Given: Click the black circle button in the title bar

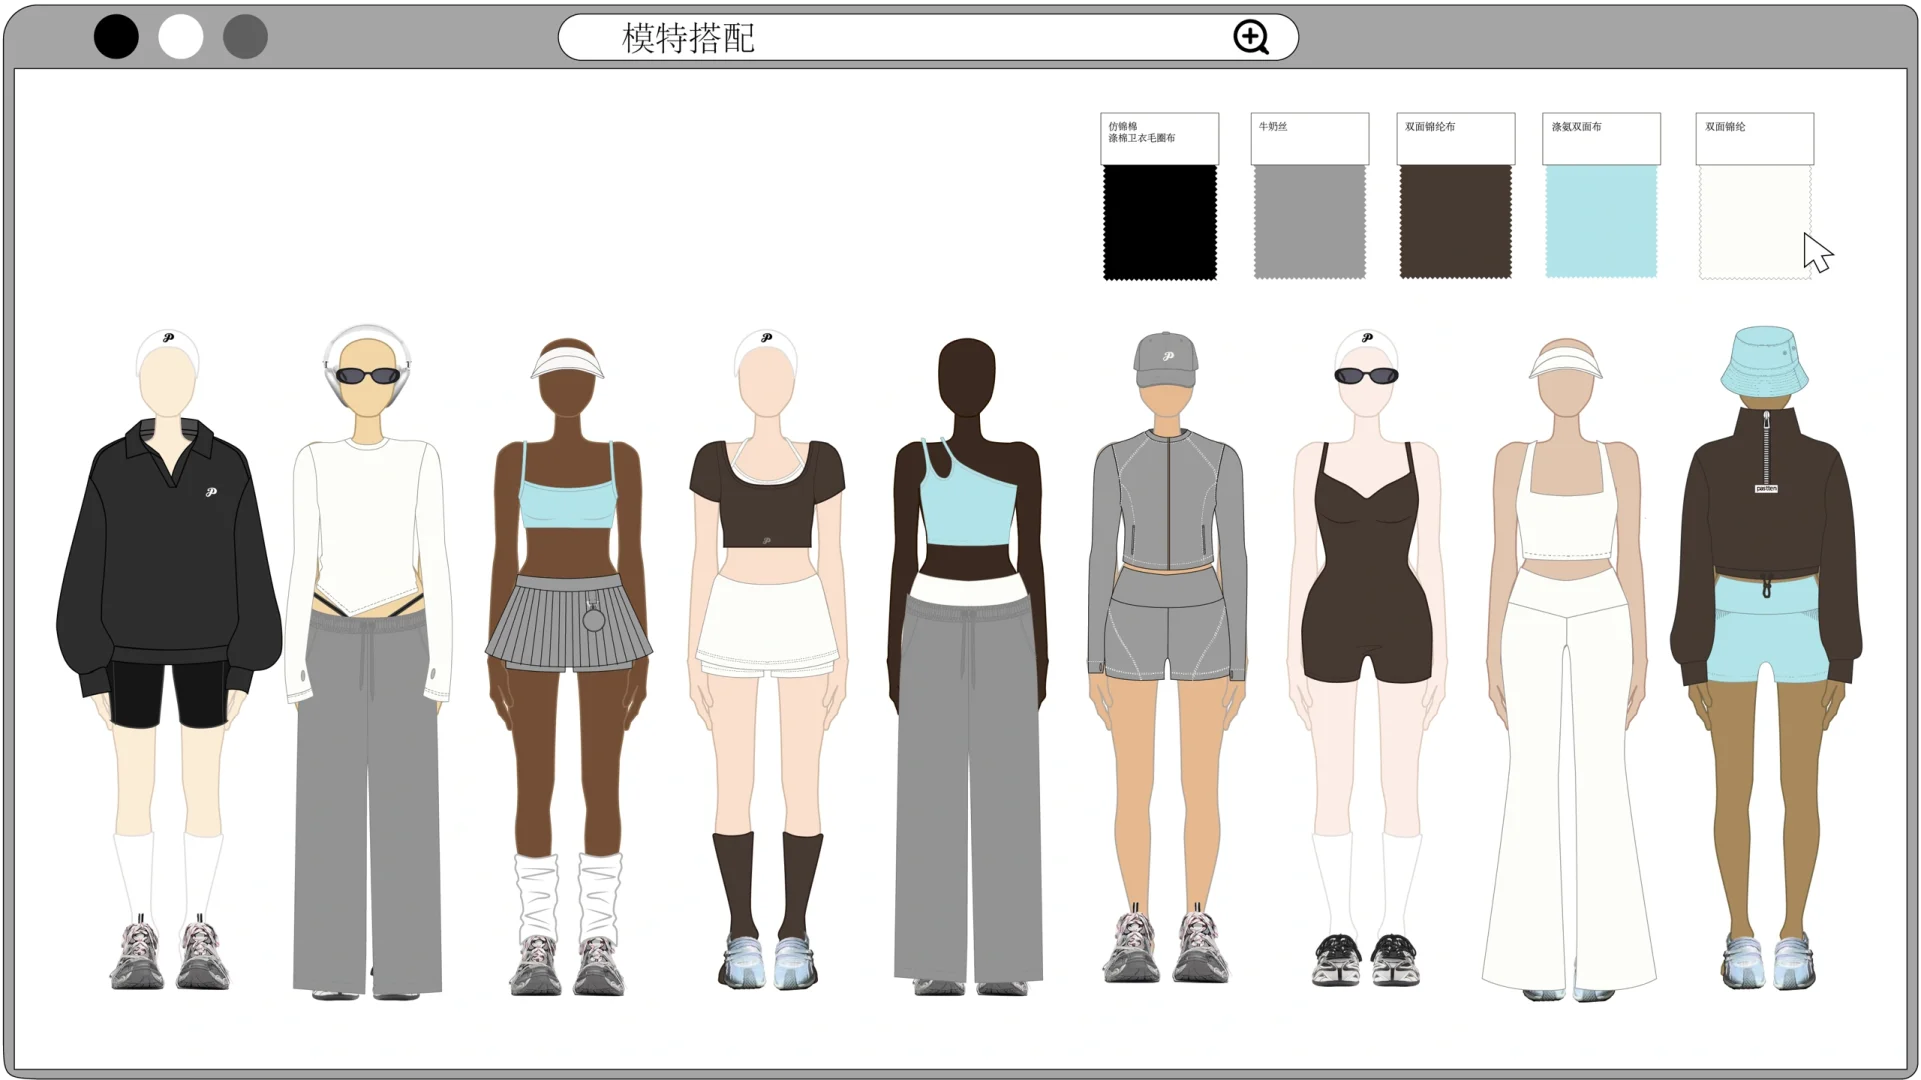Looking at the screenshot, I should (116, 37).
